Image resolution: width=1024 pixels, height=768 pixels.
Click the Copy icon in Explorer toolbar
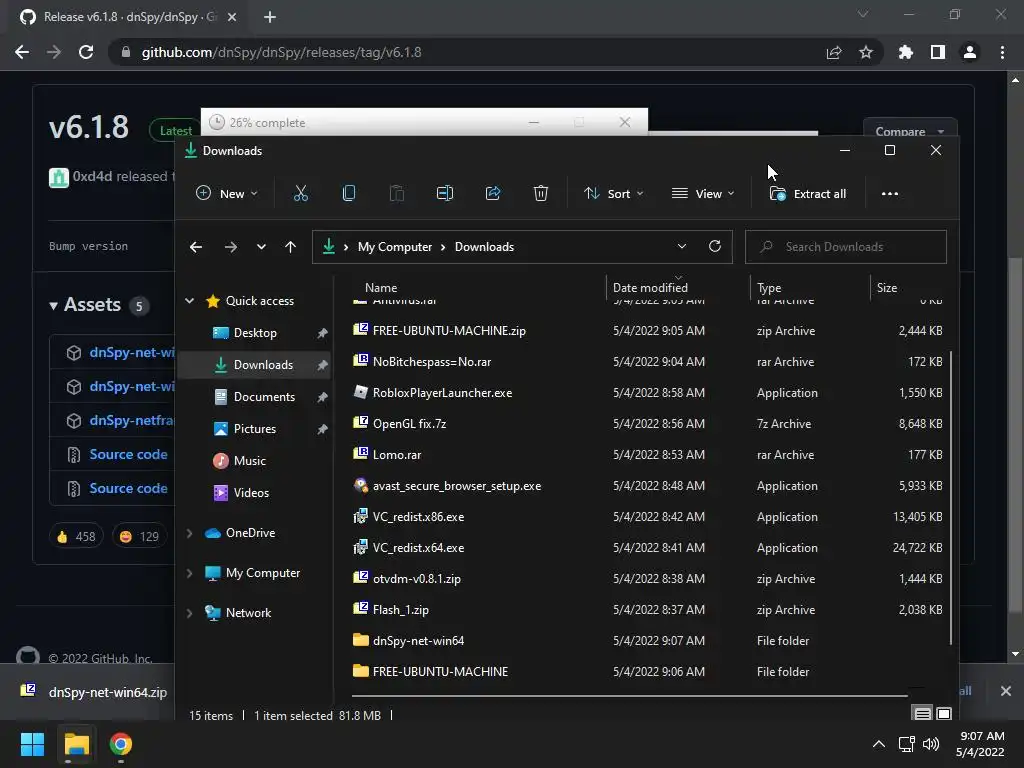tap(349, 193)
